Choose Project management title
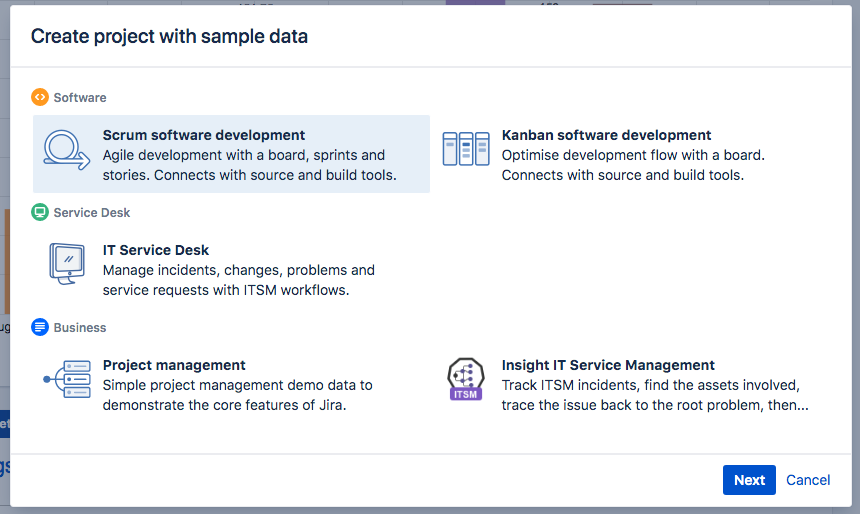The height and width of the screenshot is (514, 860). [174, 365]
